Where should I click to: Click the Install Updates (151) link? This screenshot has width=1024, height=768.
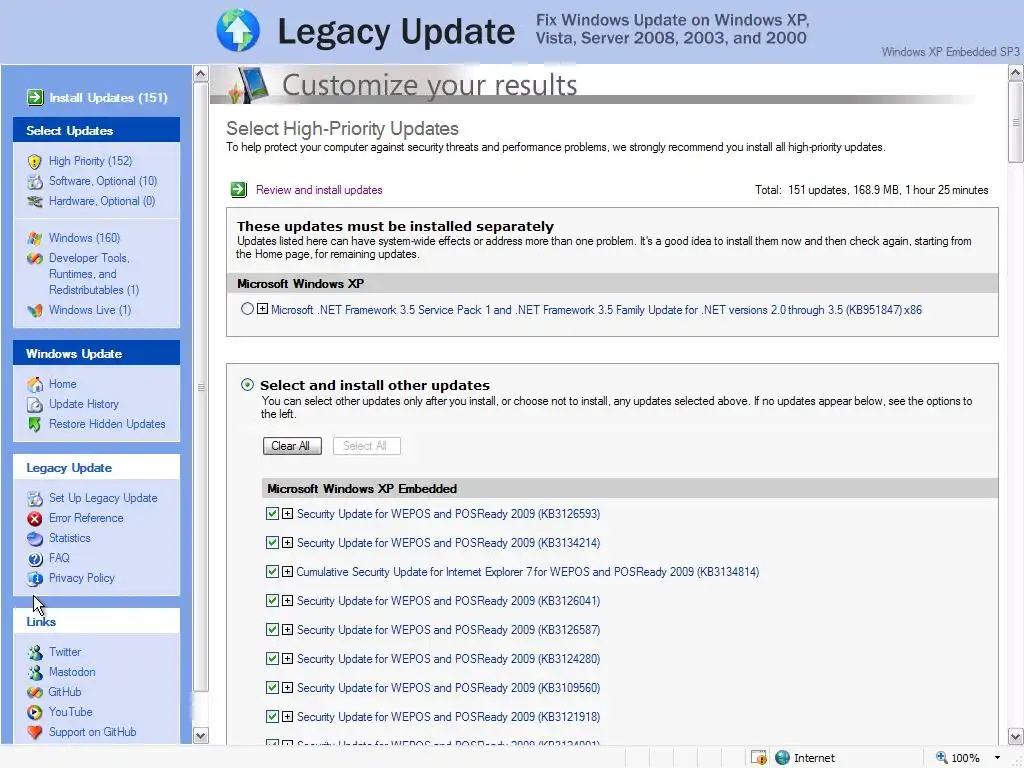108,97
